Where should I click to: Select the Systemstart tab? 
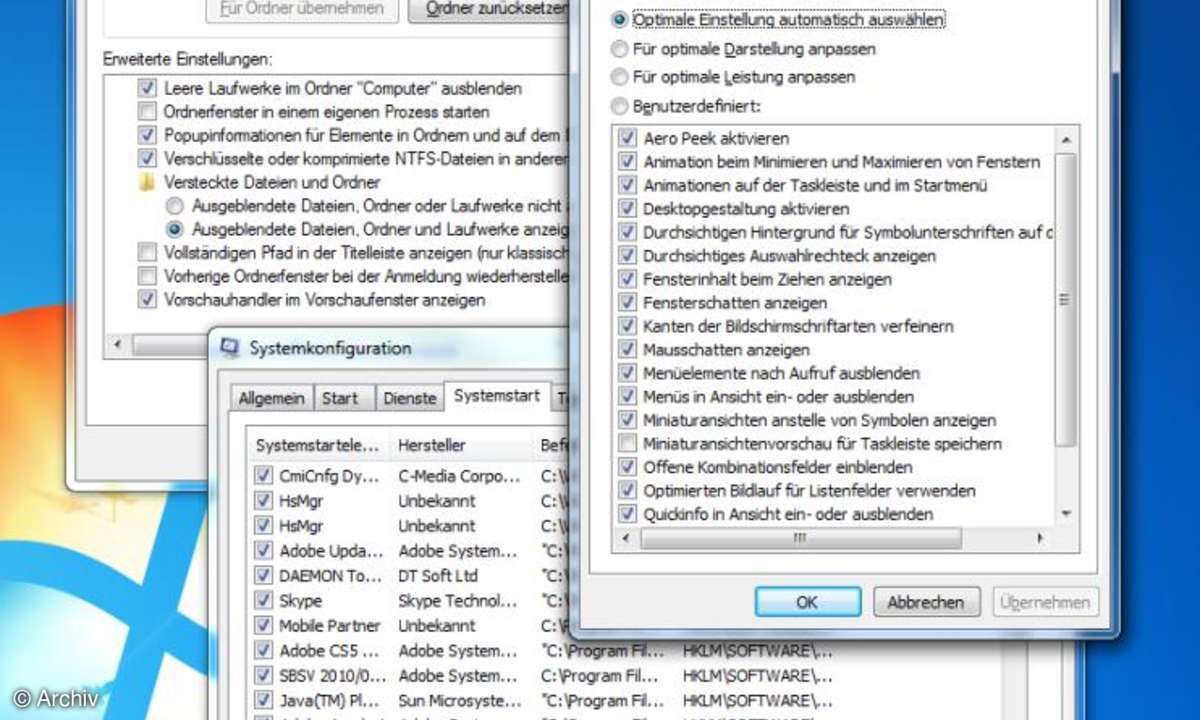[497, 396]
